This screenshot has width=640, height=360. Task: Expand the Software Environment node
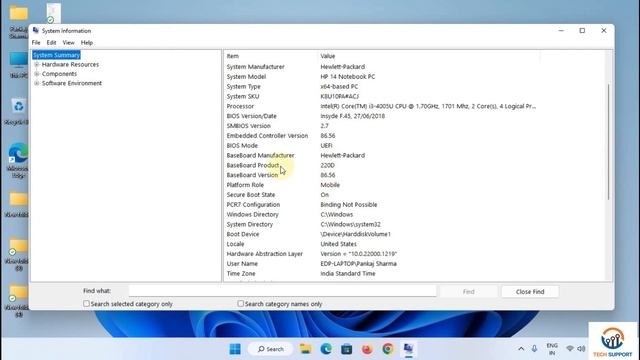[x=37, y=83]
